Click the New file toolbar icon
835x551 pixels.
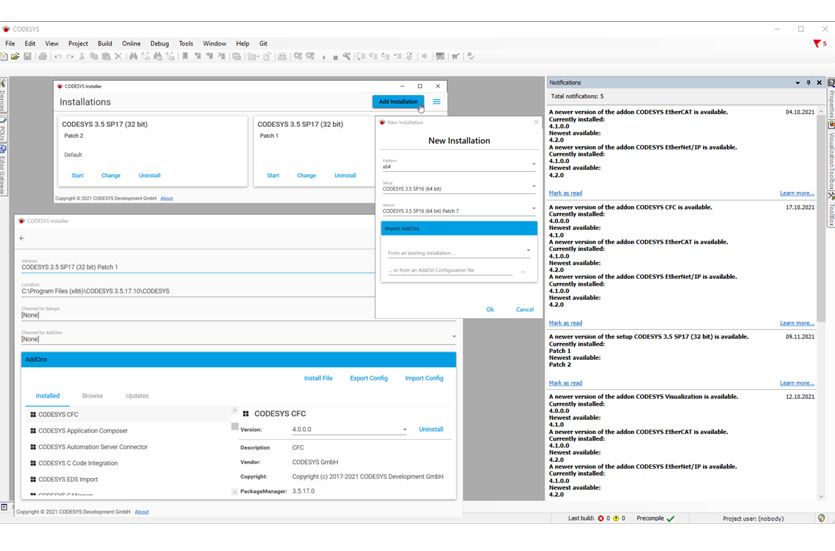tap(4, 56)
